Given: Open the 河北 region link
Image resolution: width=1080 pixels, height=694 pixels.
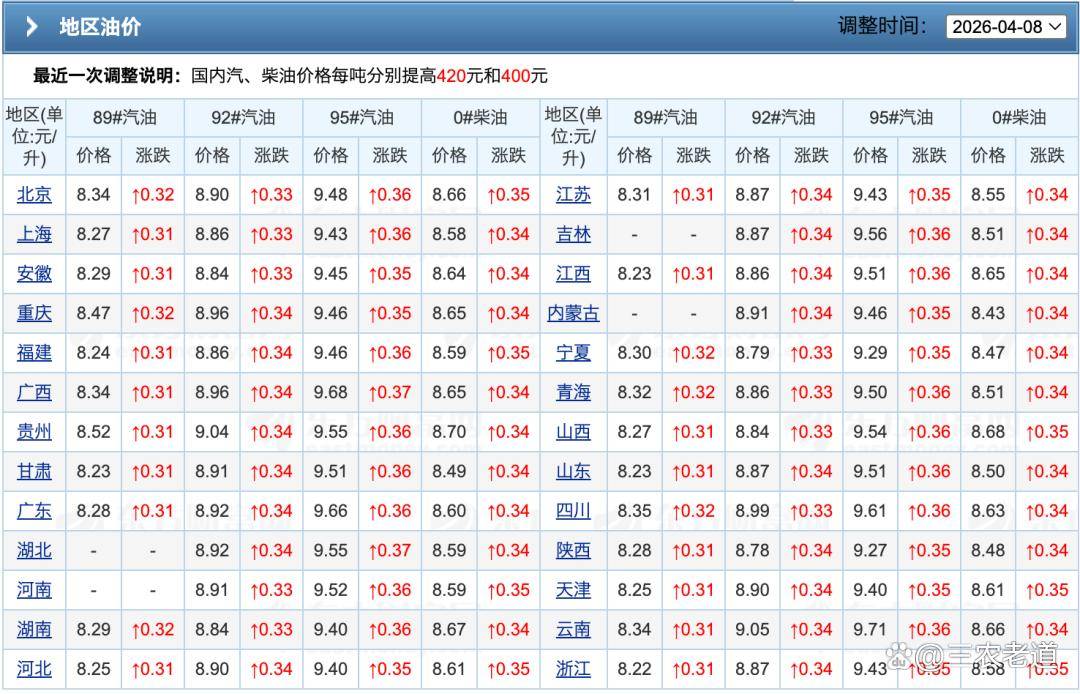Looking at the screenshot, I should pyautogui.click(x=34, y=669).
